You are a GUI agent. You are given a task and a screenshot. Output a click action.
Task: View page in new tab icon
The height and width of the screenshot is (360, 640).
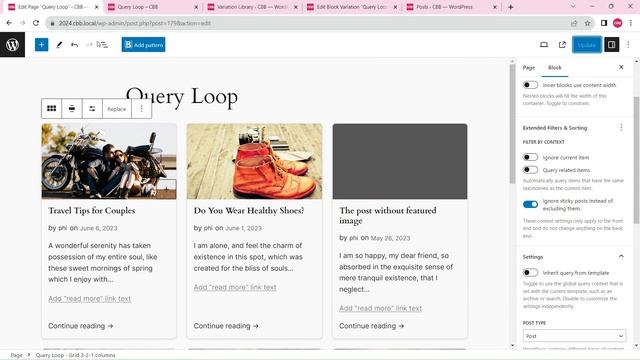[562, 45]
